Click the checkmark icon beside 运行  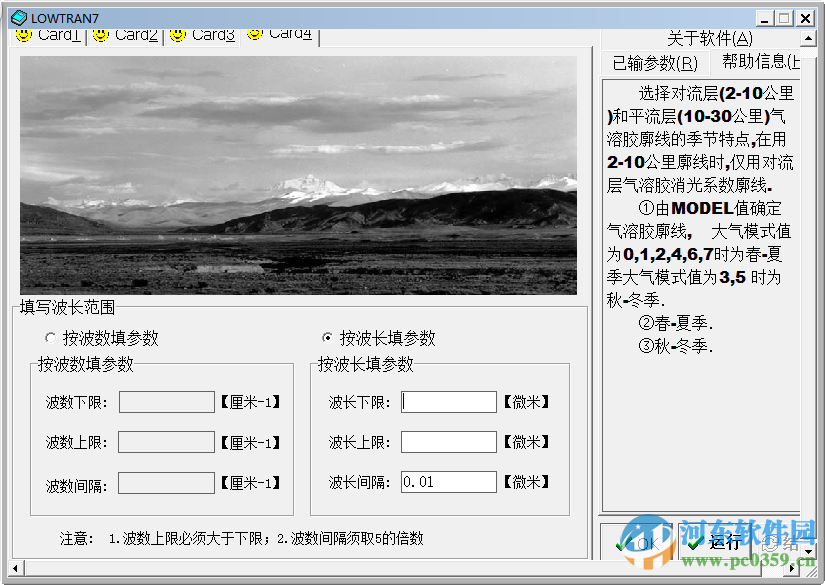pyautogui.click(x=694, y=543)
